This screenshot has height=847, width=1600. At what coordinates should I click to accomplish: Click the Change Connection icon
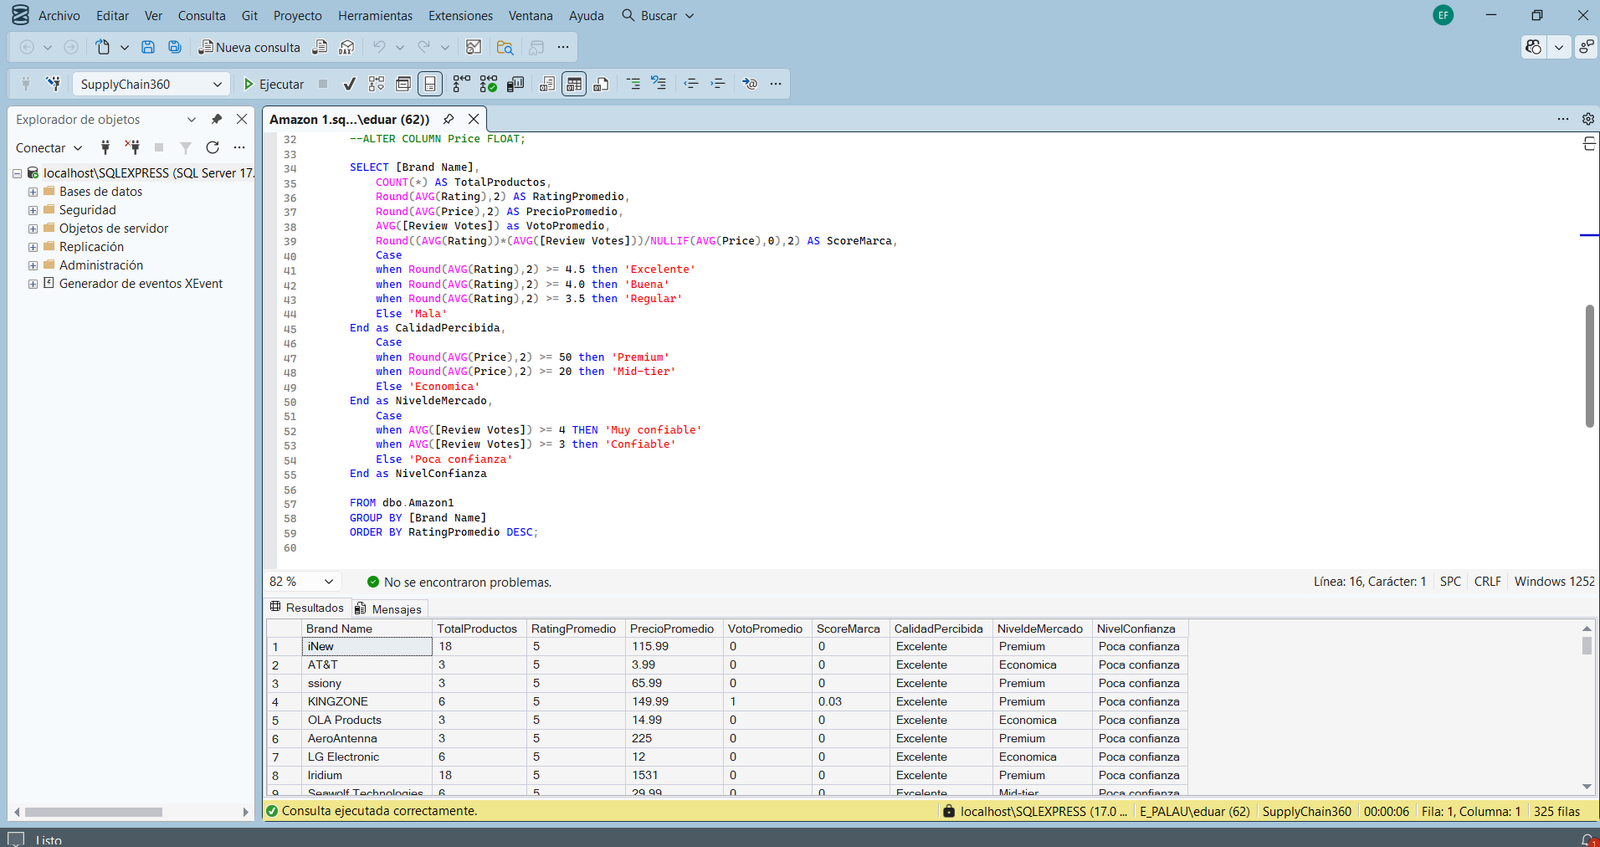(53, 84)
